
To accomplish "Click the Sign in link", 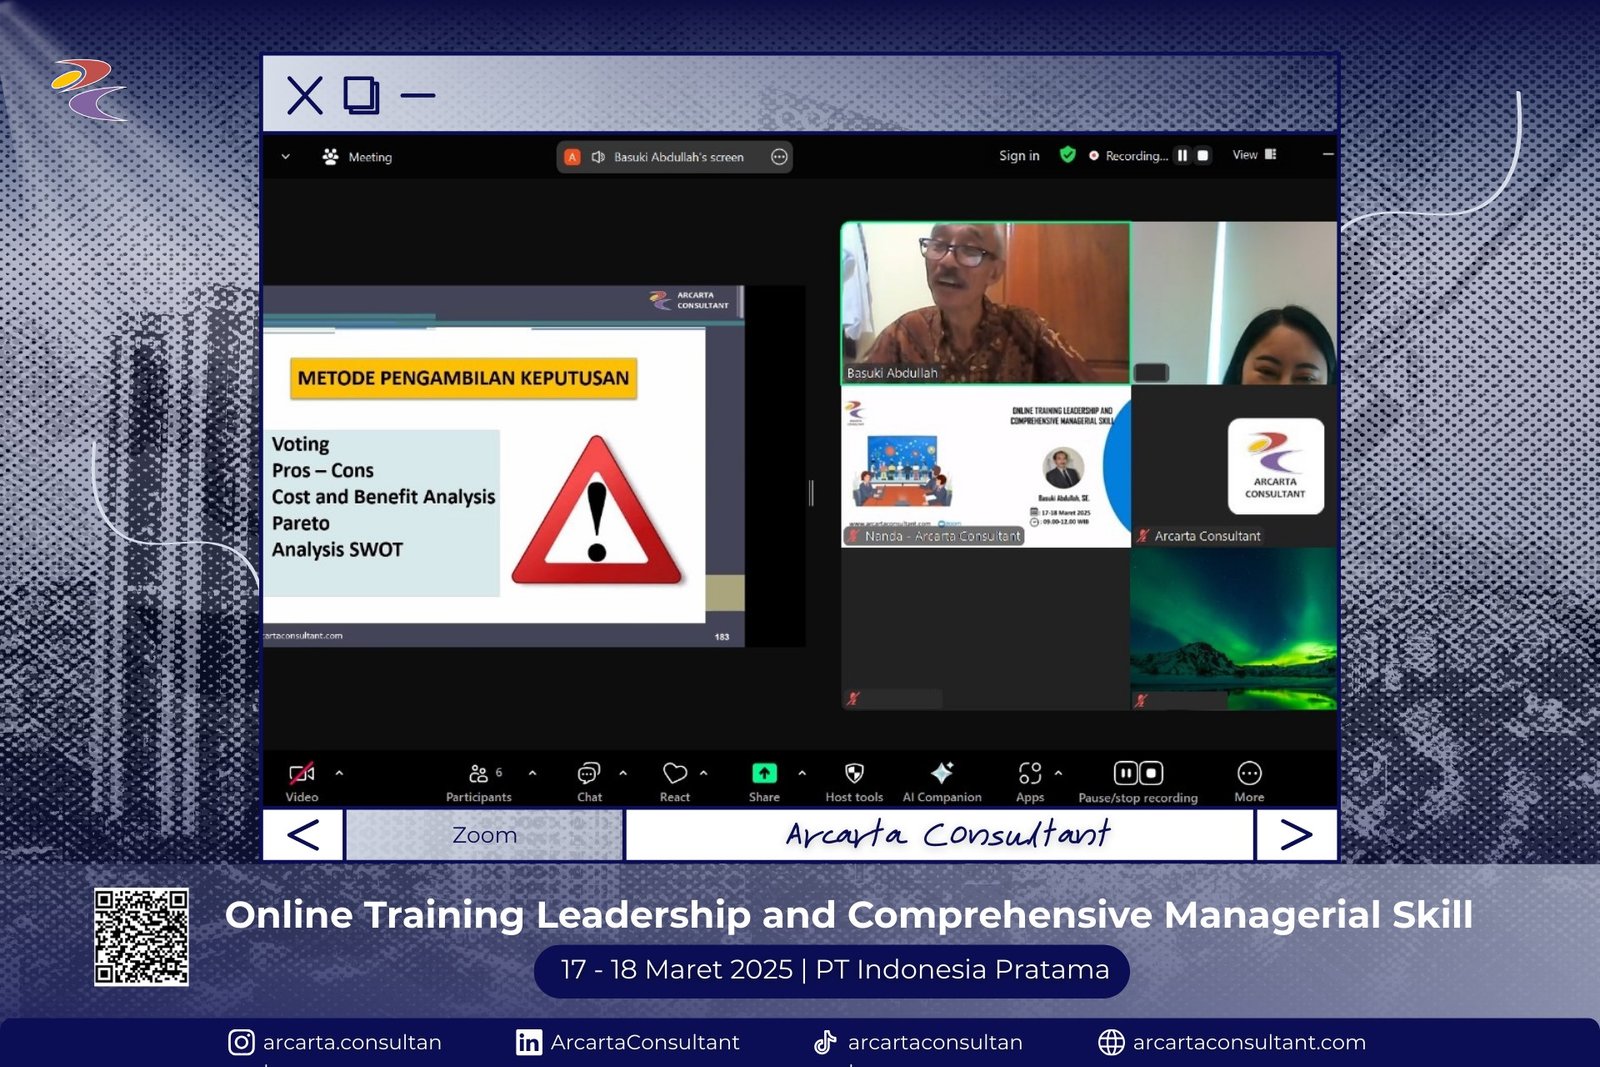I will coord(1019,156).
